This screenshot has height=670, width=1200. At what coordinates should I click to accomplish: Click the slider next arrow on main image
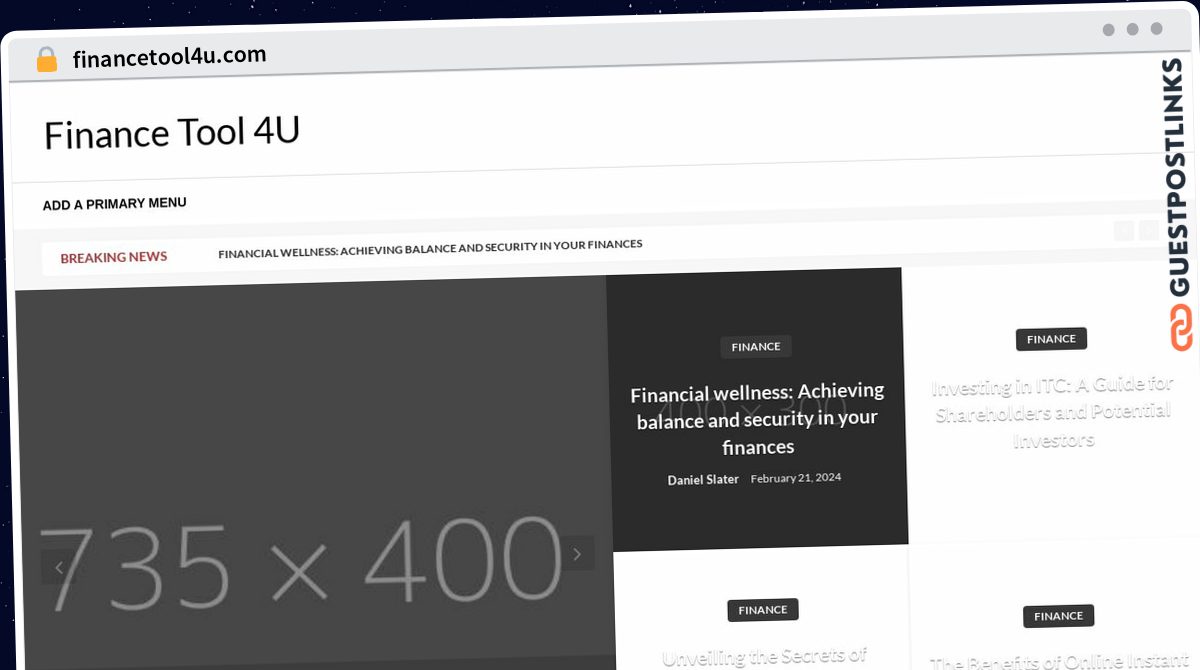tap(577, 553)
